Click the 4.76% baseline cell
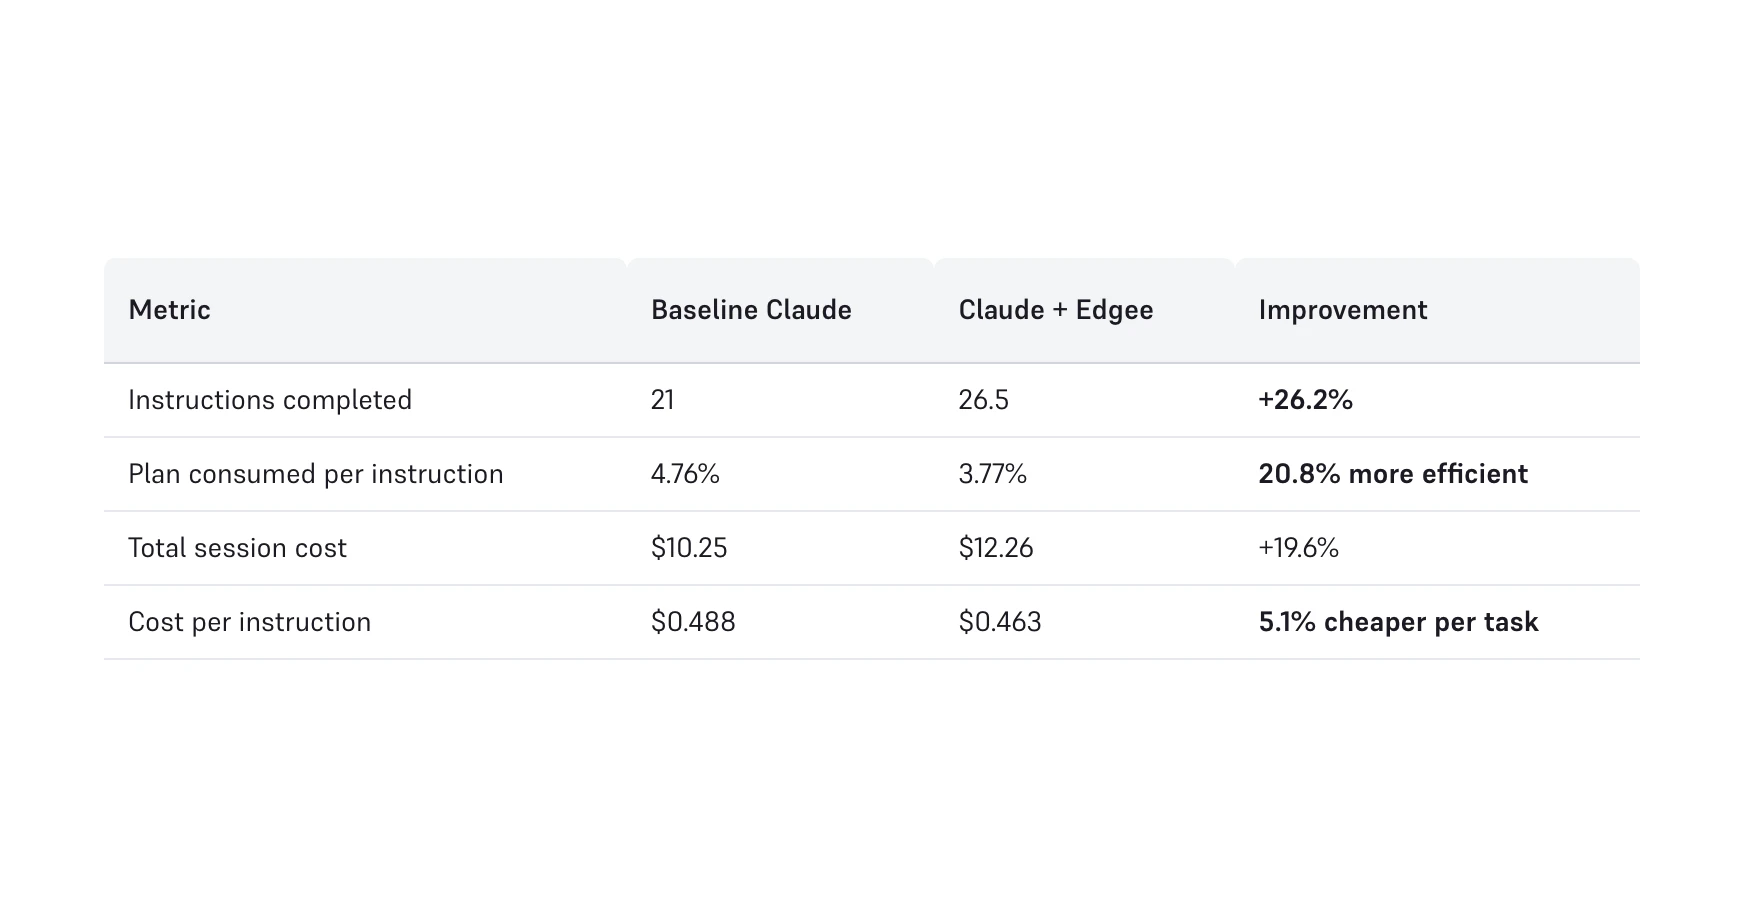 [x=685, y=474]
